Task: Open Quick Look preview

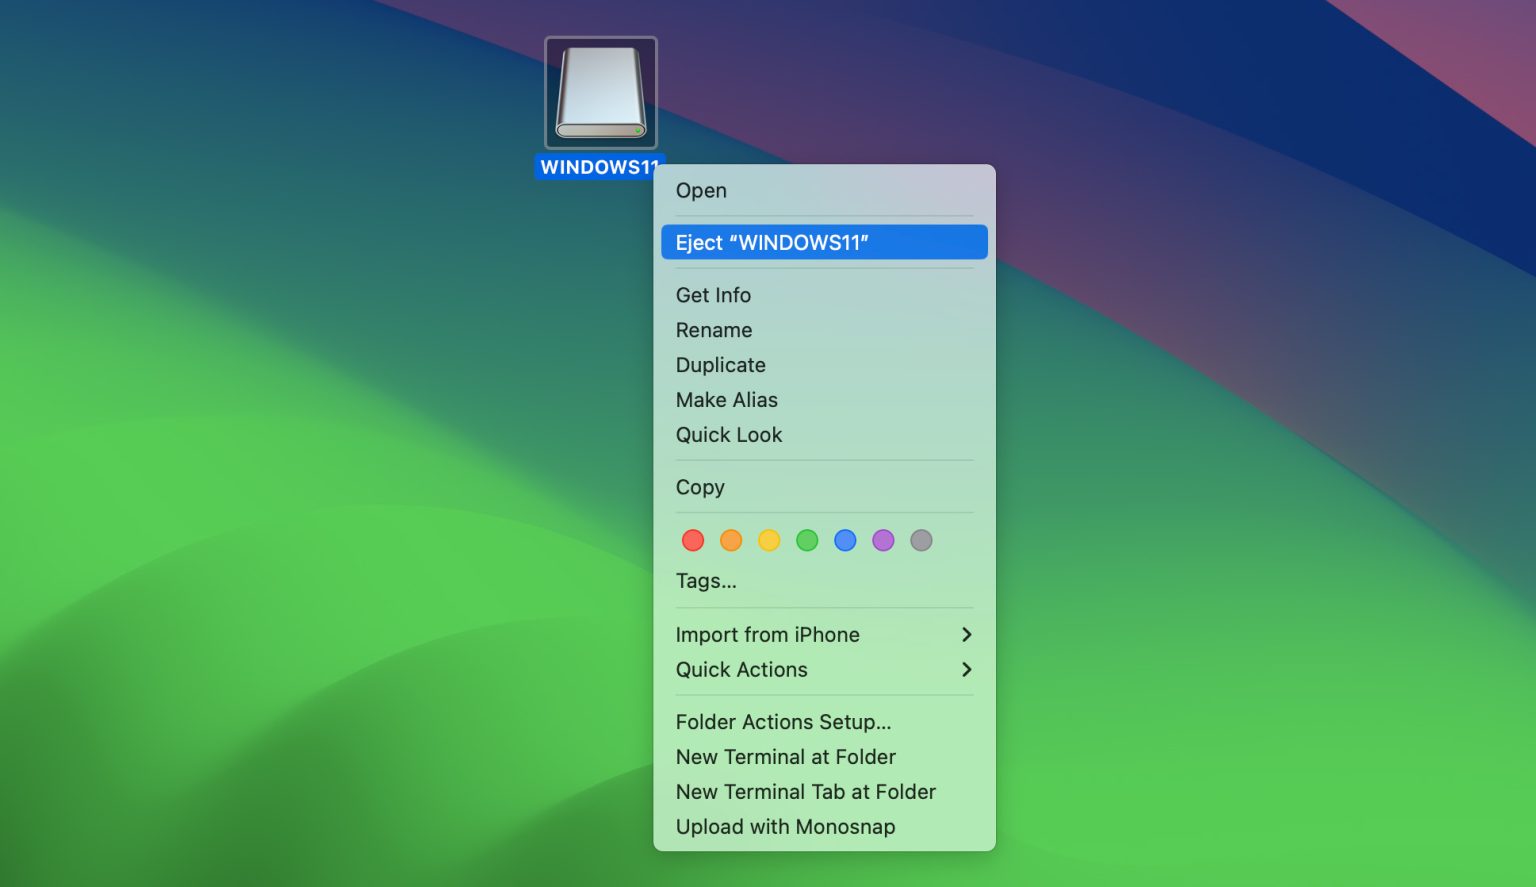Action: tap(729, 434)
